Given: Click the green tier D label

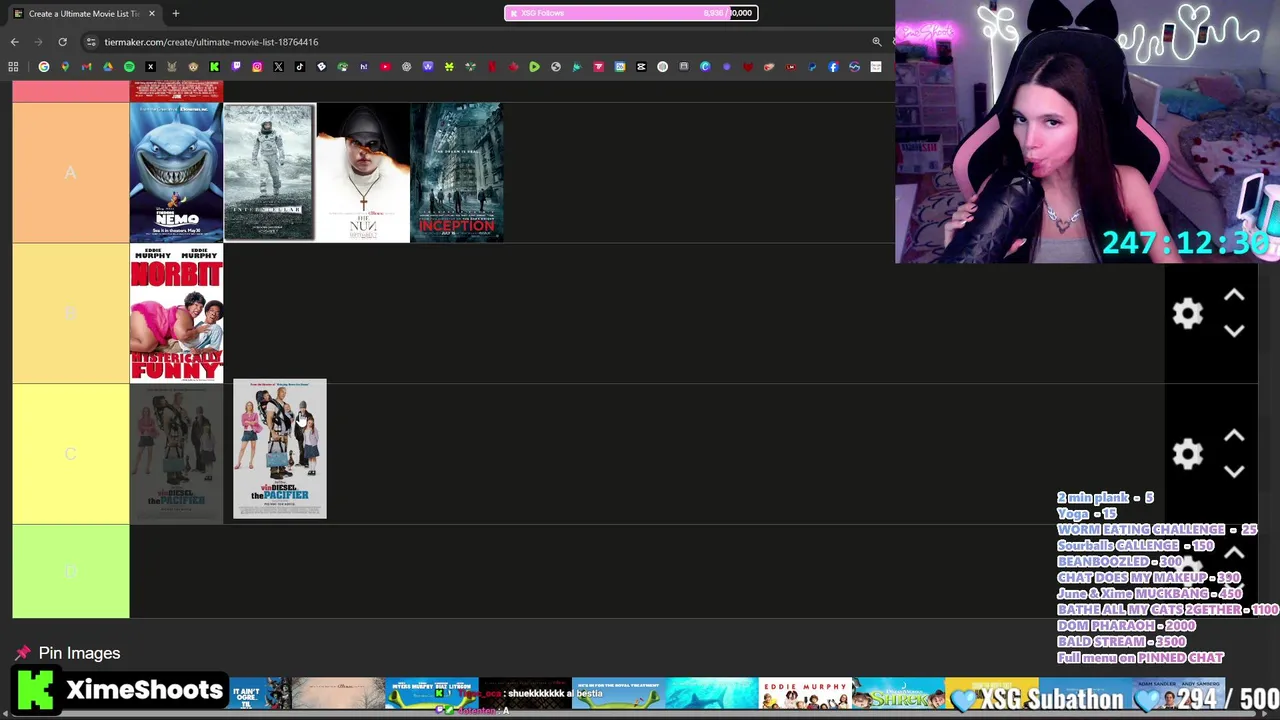Looking at the screenshot, I should [x=71, y=571].
